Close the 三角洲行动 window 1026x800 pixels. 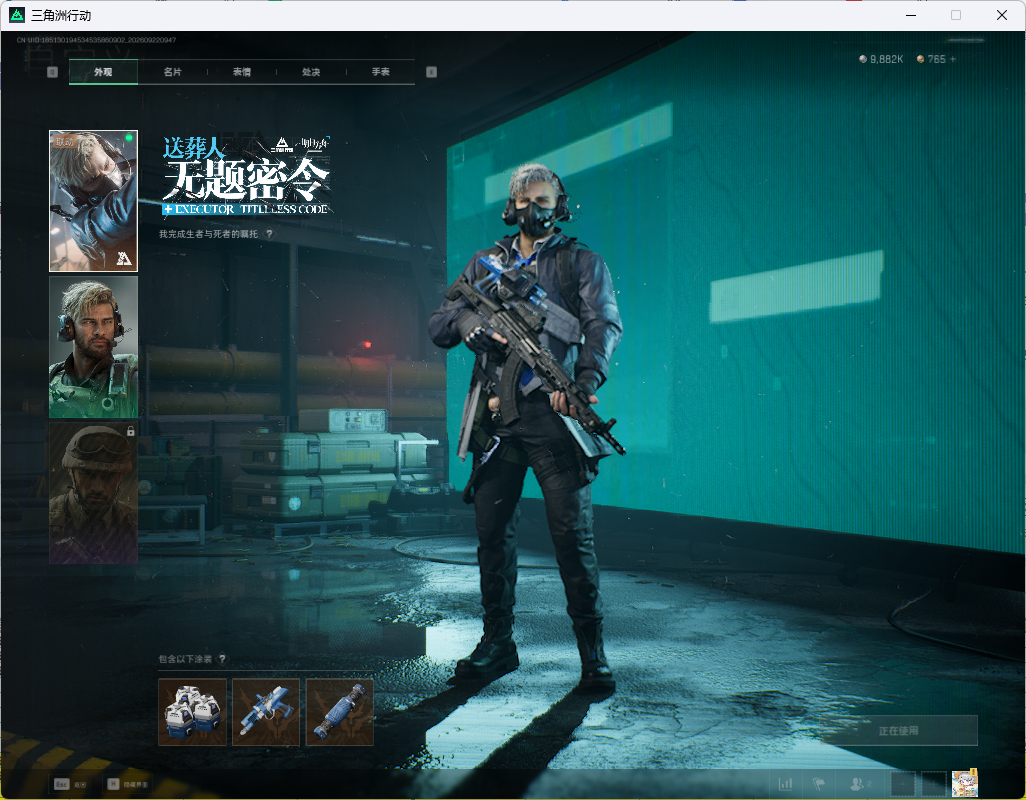pos(1002,15)
